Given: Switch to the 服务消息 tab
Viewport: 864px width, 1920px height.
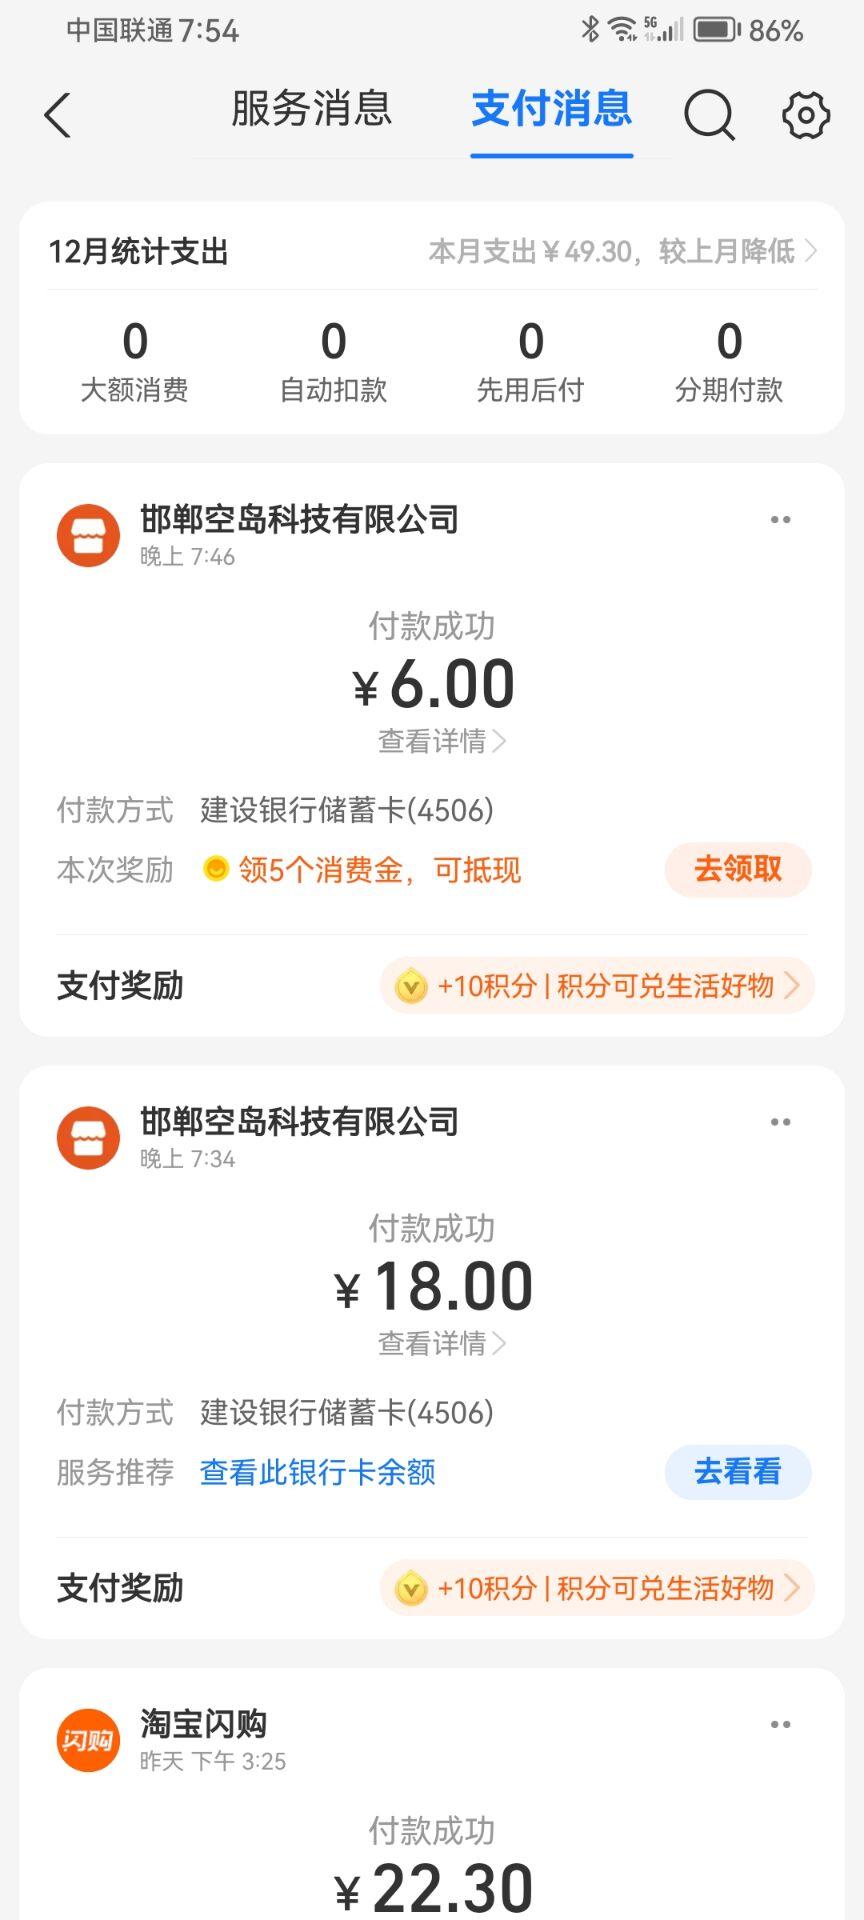Looking at the screenshot, I should coord(311,109).
